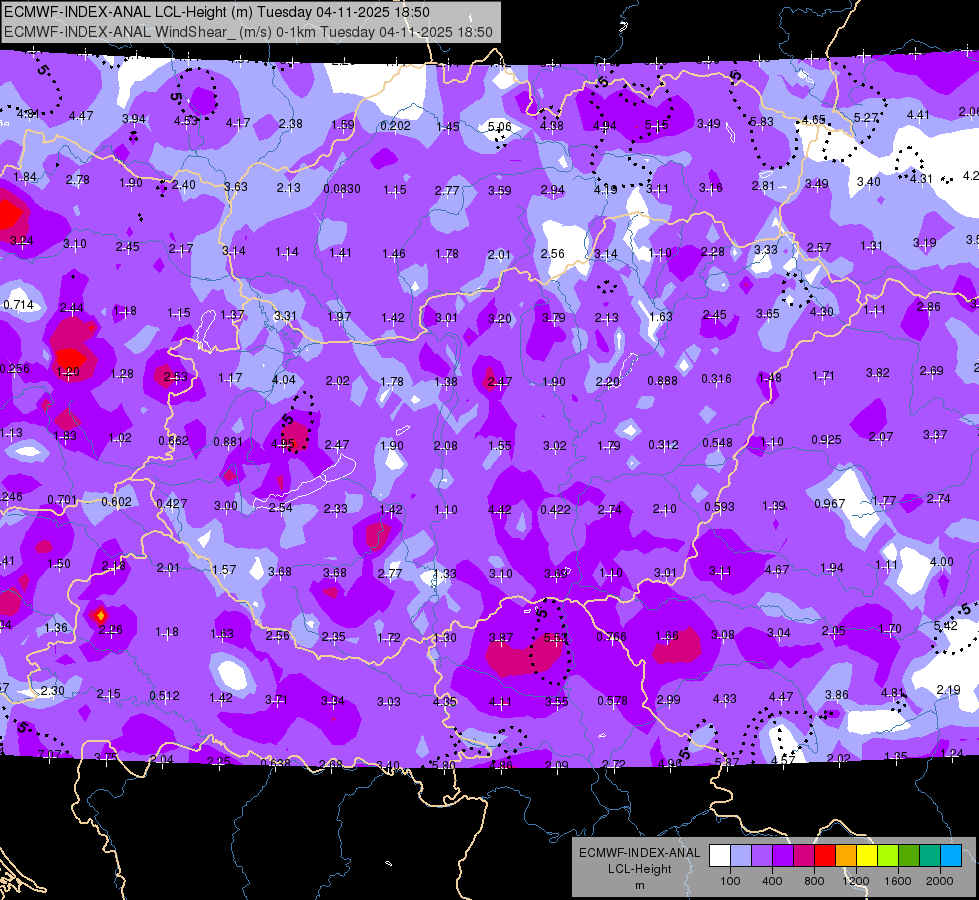Select the sky blue legend swatch
The image size is (979, 900).
[951, 855]
